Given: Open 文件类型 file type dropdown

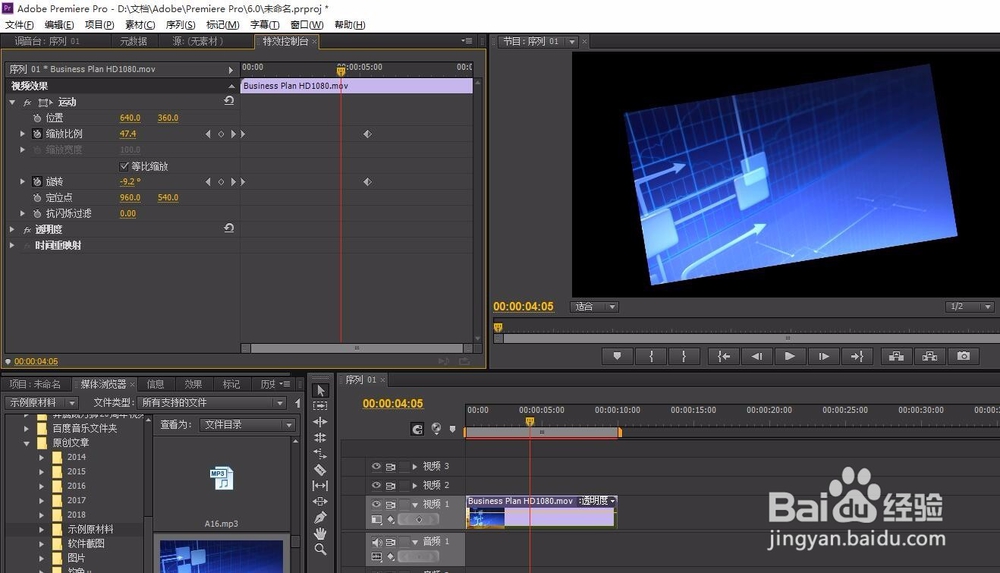Looking at the screenshot, I should point(211,403).
